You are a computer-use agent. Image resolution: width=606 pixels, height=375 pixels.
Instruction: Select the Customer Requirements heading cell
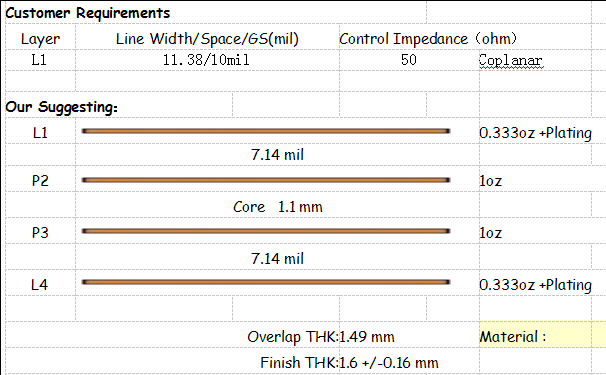click(87, 13)
